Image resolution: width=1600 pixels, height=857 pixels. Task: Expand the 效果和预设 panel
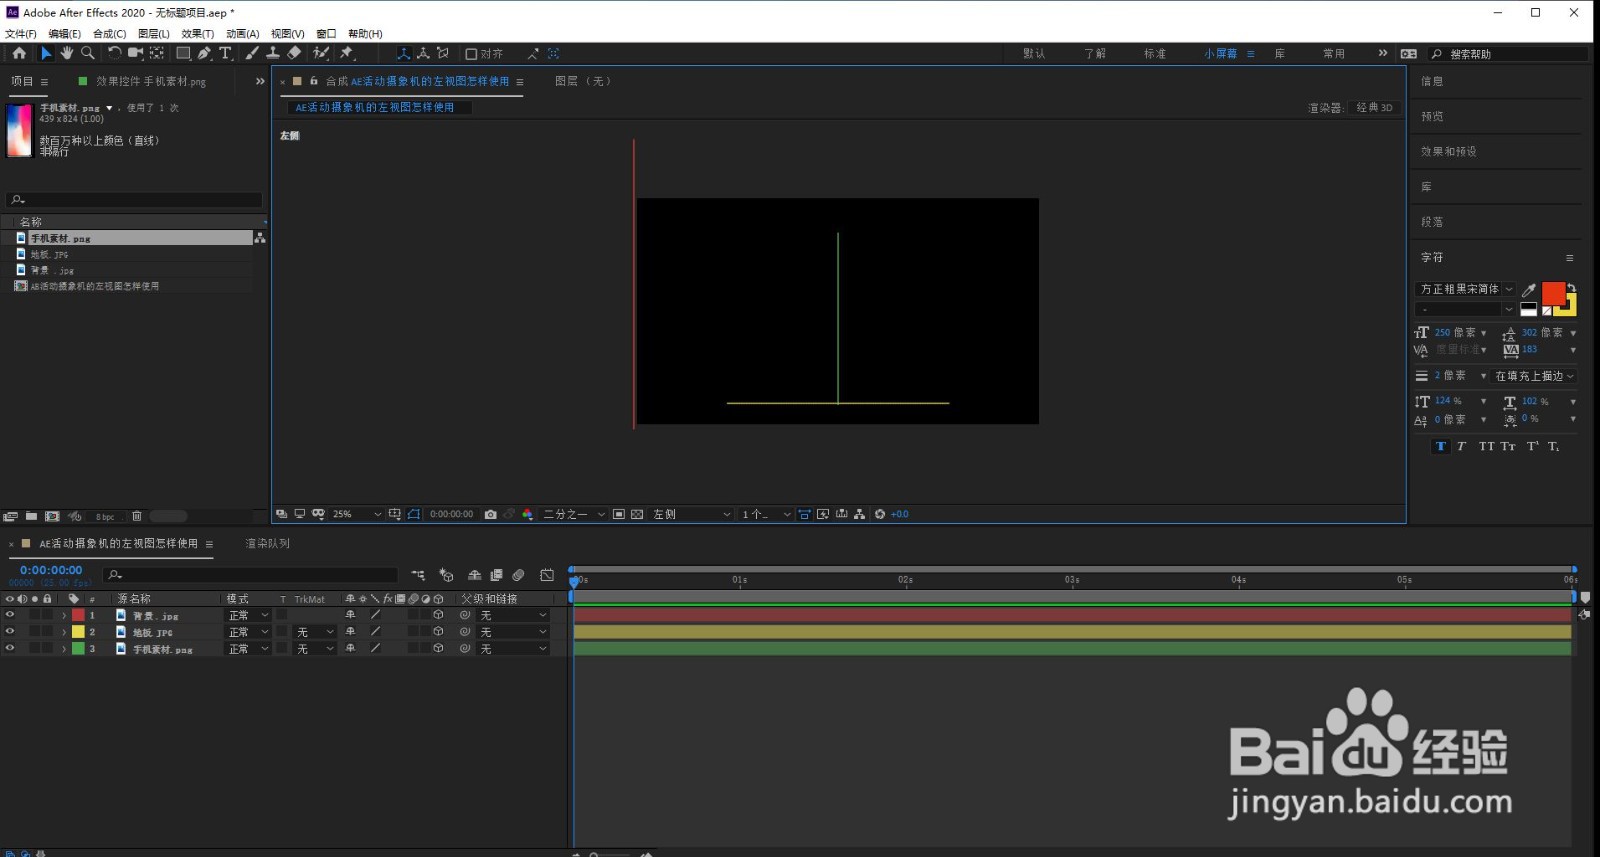click(1449, 152)
